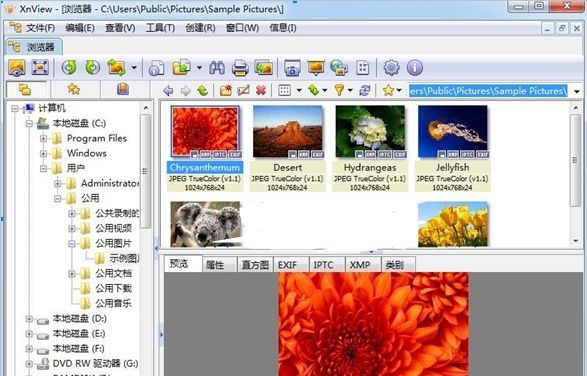Click the file properties document icon
Viewport: 587px width, 376px height.
[x=156, y=68]
